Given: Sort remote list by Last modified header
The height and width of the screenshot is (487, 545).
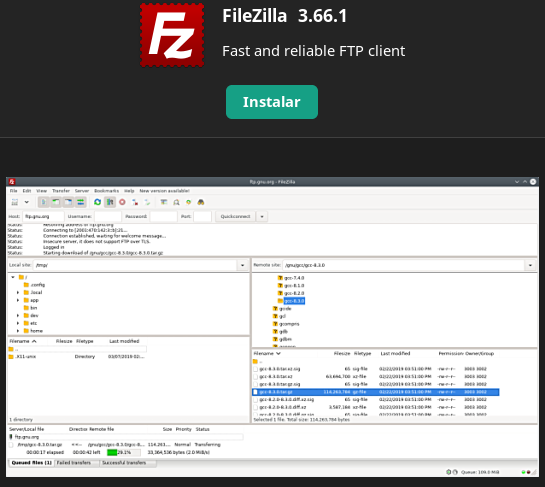Looking at the screenshot, I should tap(395, 353).
